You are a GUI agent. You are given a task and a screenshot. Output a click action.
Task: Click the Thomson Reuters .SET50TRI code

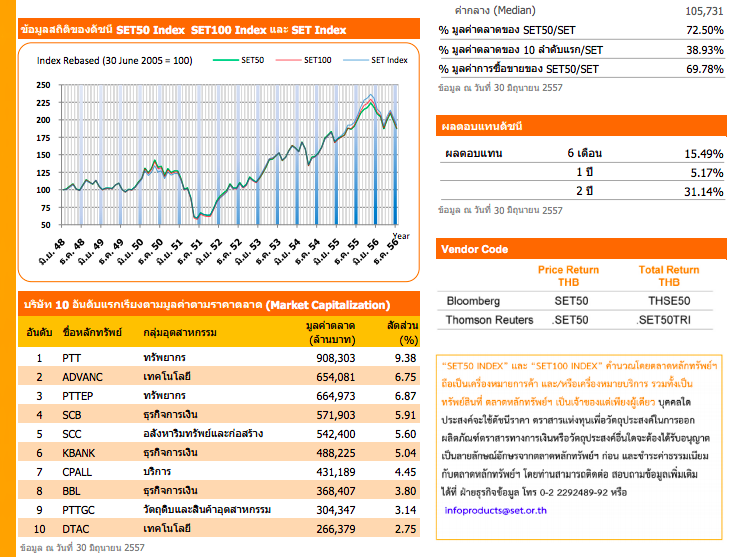(663, 320)
